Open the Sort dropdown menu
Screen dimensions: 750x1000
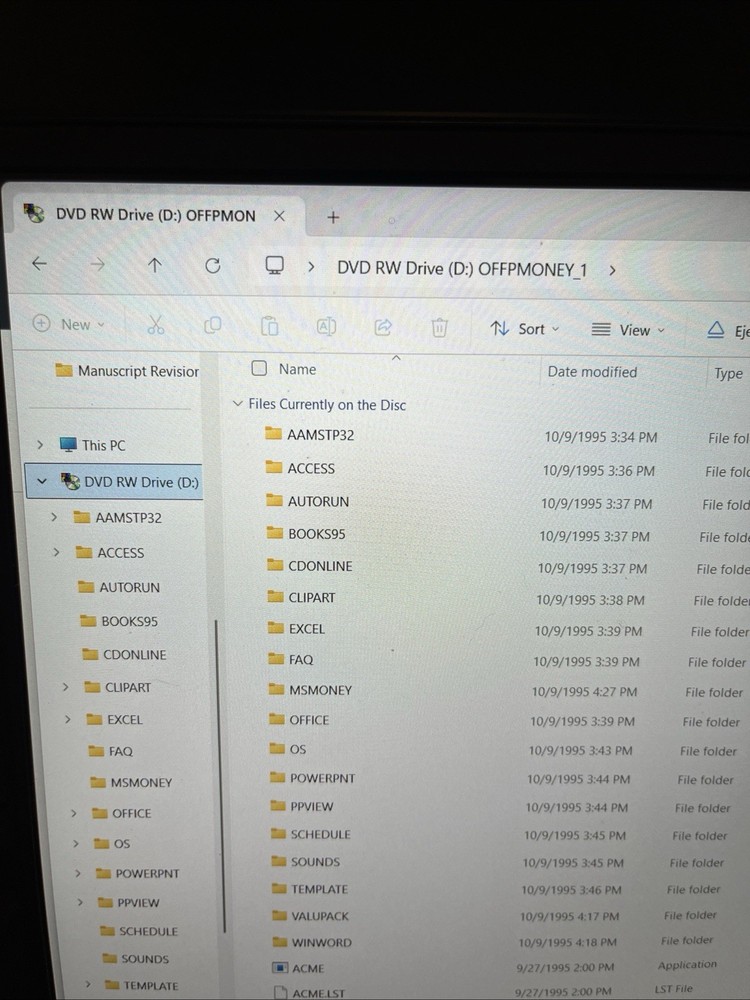(525, 329)
